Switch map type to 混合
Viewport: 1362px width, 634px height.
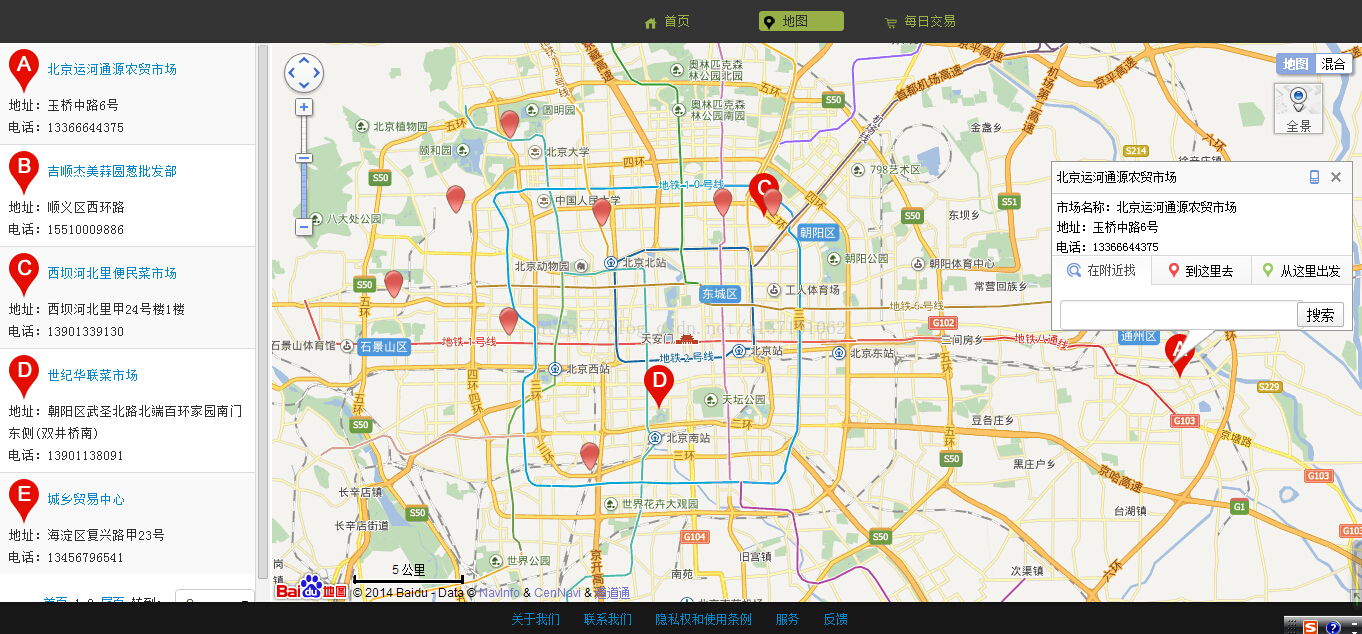point(1333,64)
